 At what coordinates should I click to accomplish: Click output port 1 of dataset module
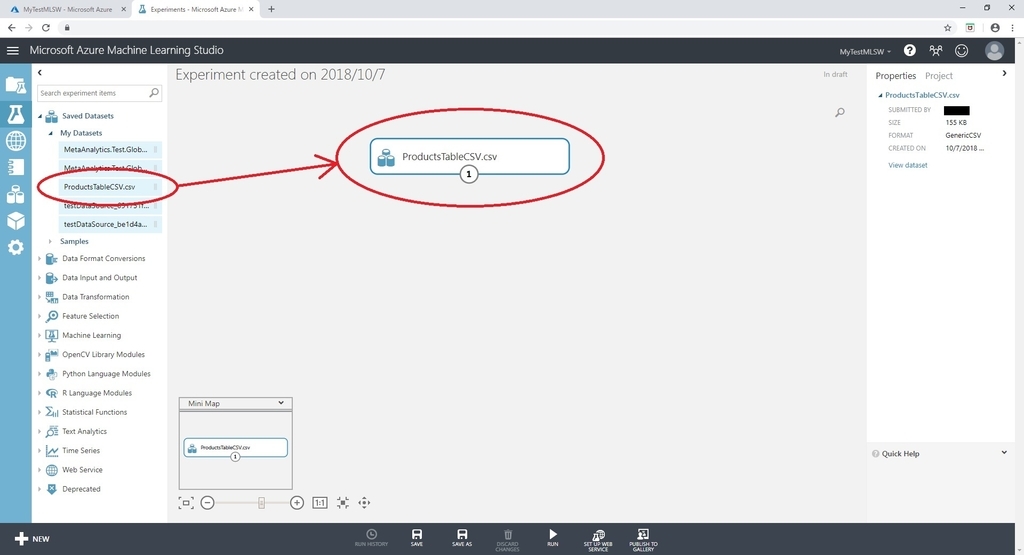coord(468,174)
